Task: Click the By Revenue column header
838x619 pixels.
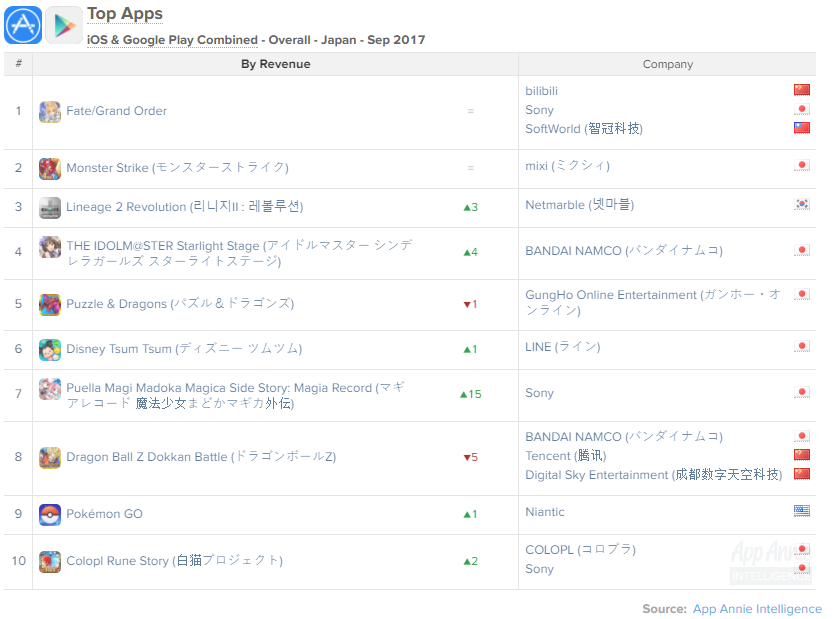Action: click(275, 64)
